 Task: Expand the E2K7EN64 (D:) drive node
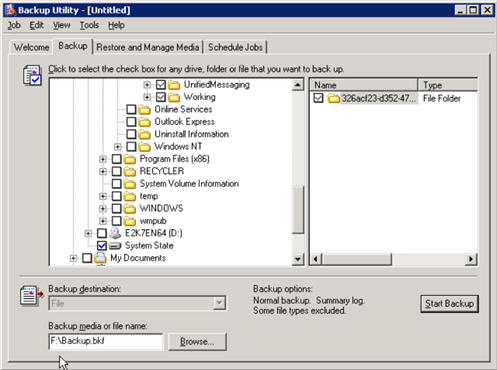click(x=88, y=233)
